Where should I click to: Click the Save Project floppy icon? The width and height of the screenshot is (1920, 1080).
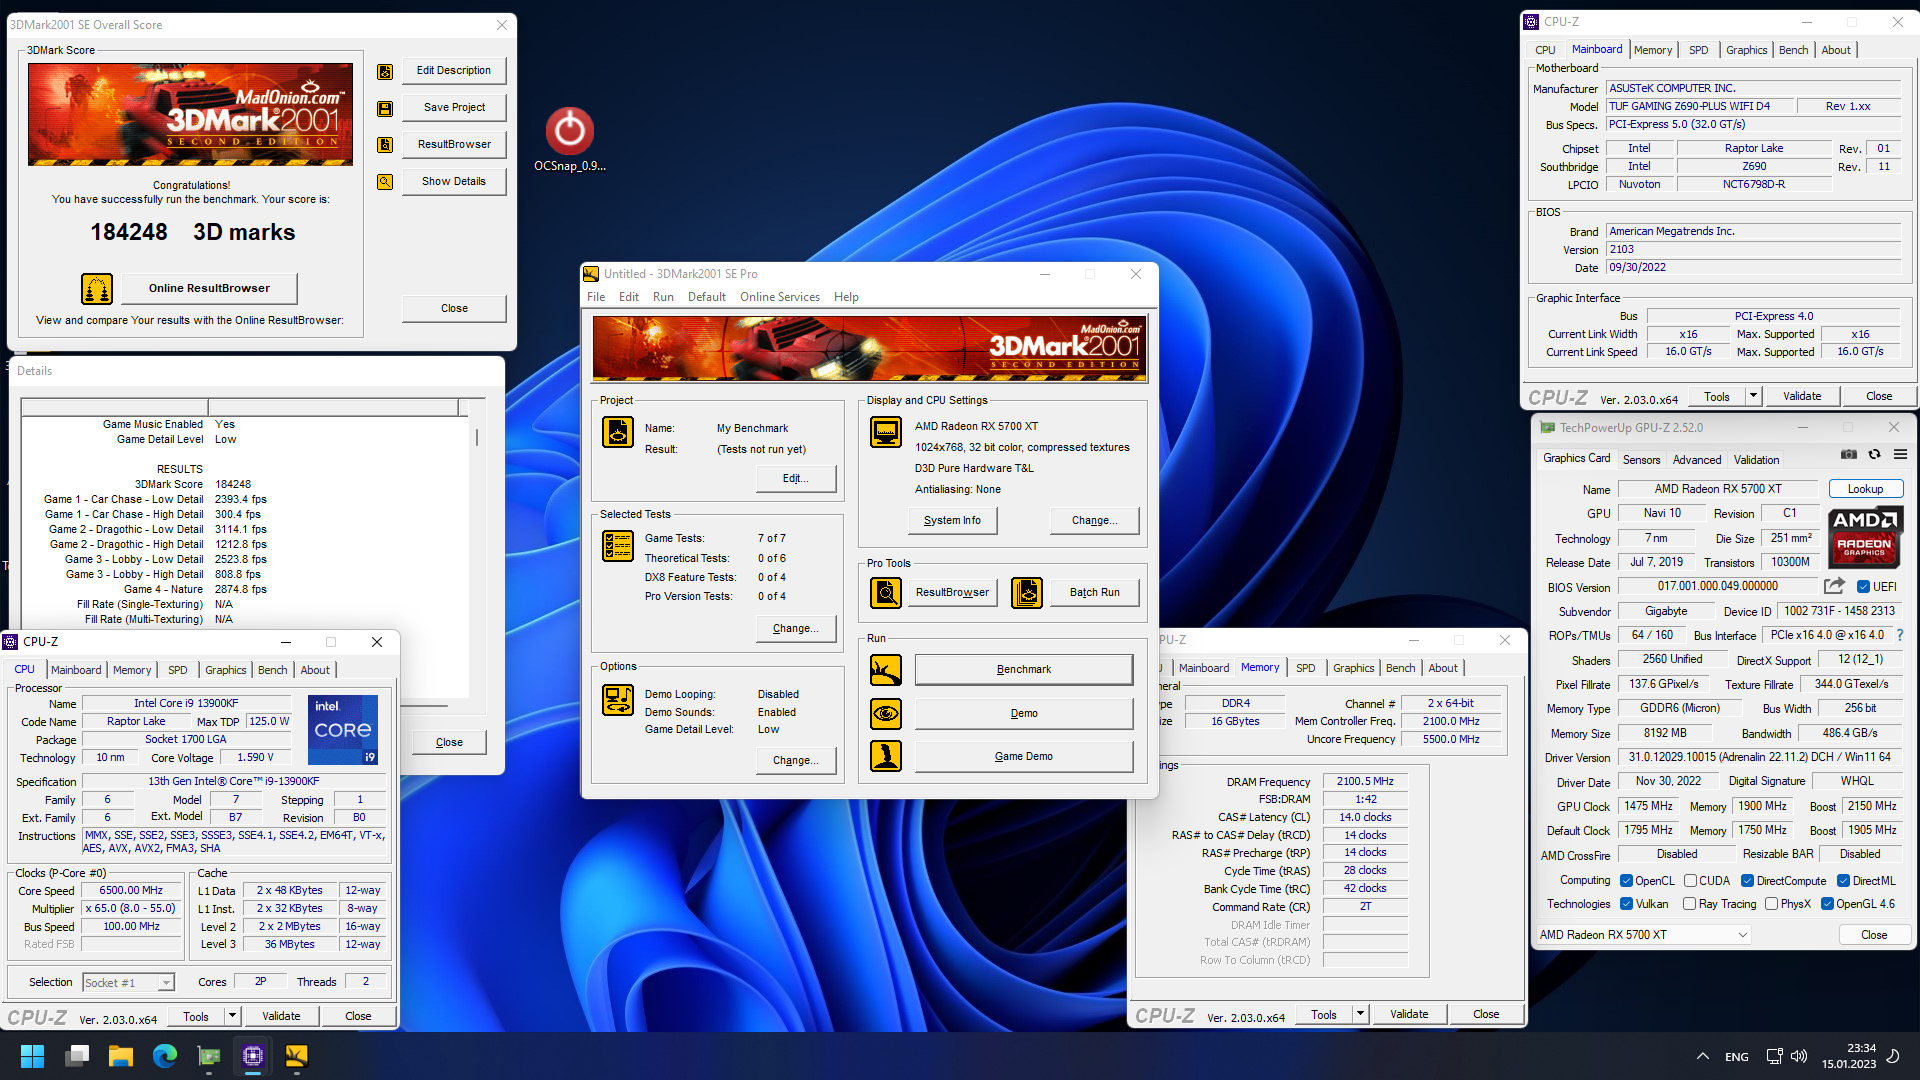pyautogui.click(x=385, y=108)
